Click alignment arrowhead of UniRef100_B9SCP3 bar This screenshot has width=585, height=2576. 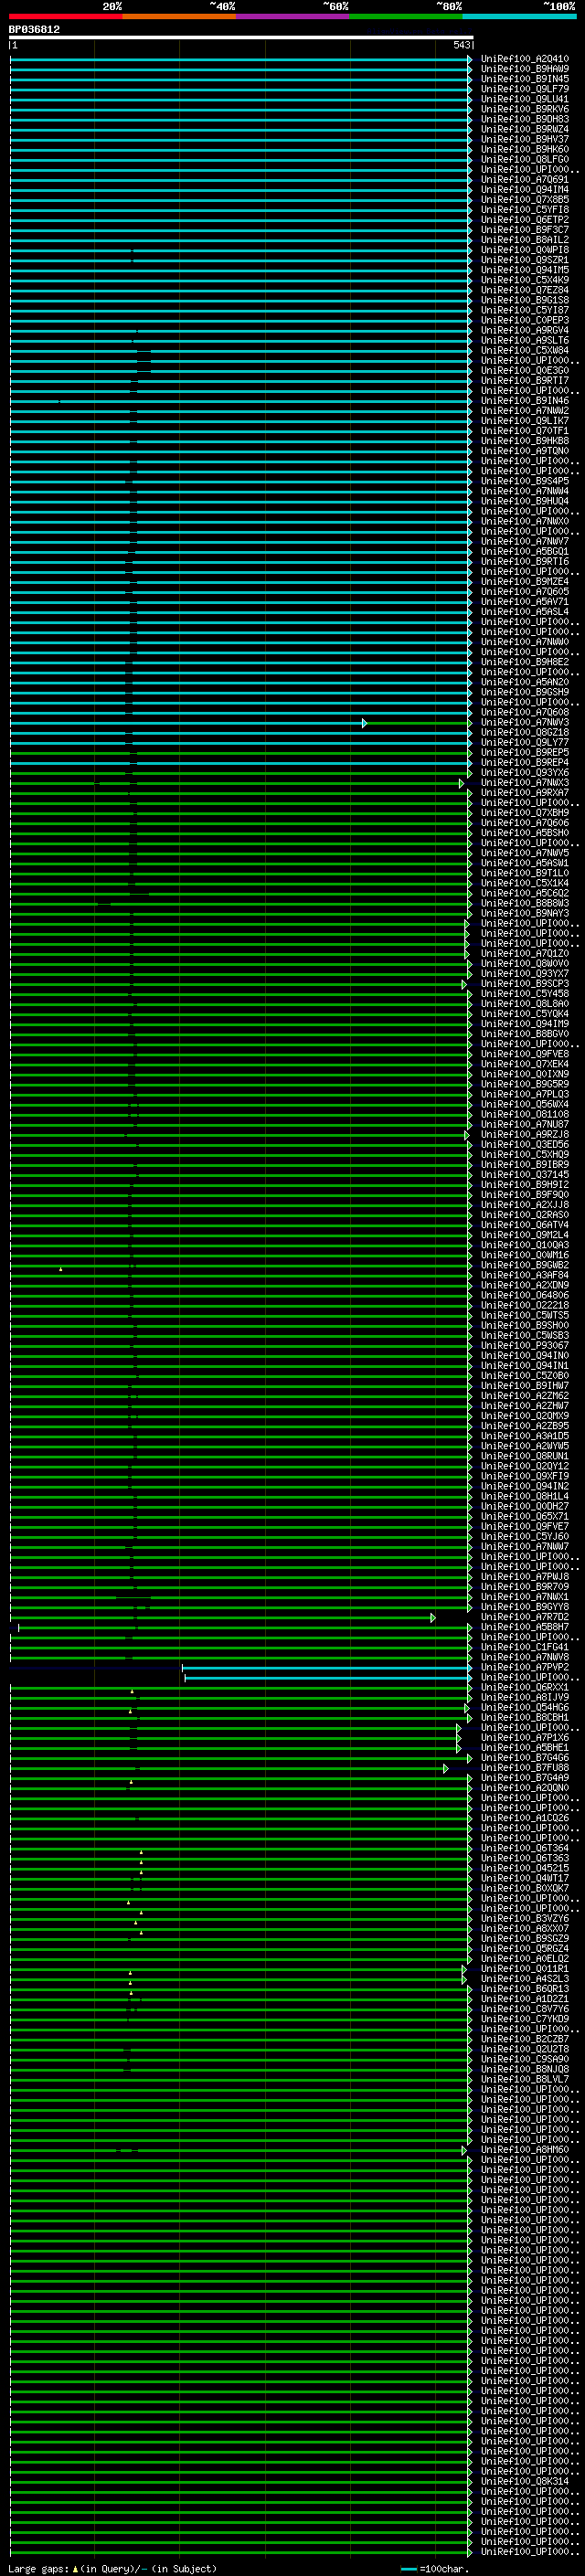[464, 985]
